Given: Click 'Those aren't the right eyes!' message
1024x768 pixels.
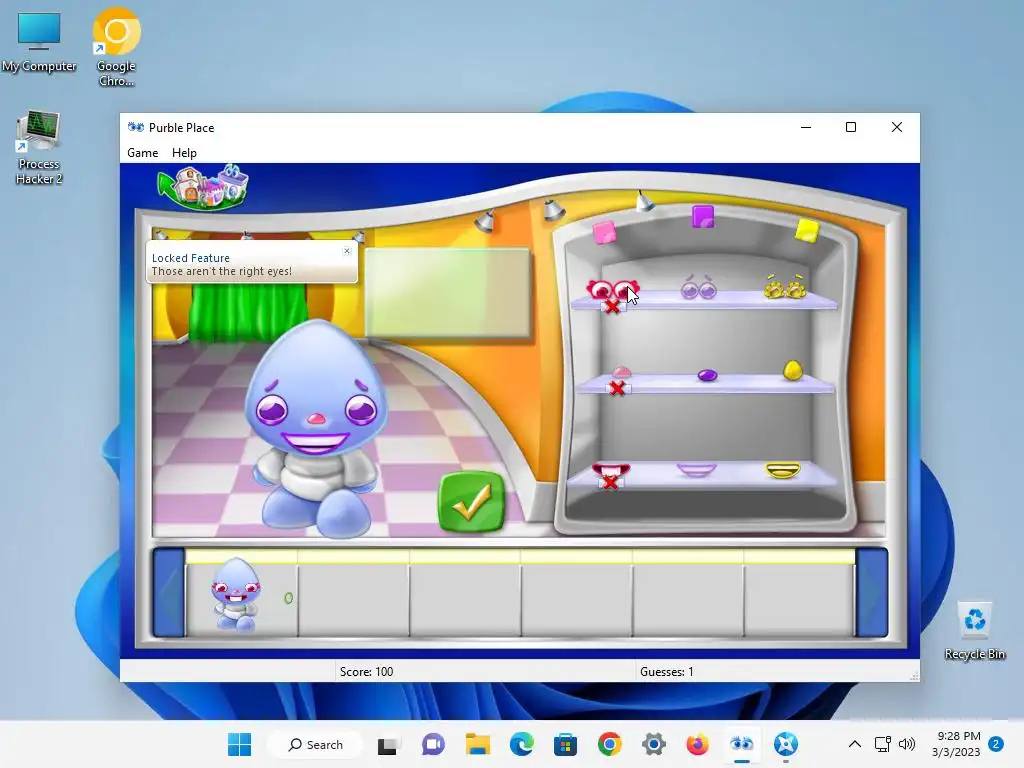Looking at the screenshot, I should (221, 271).
